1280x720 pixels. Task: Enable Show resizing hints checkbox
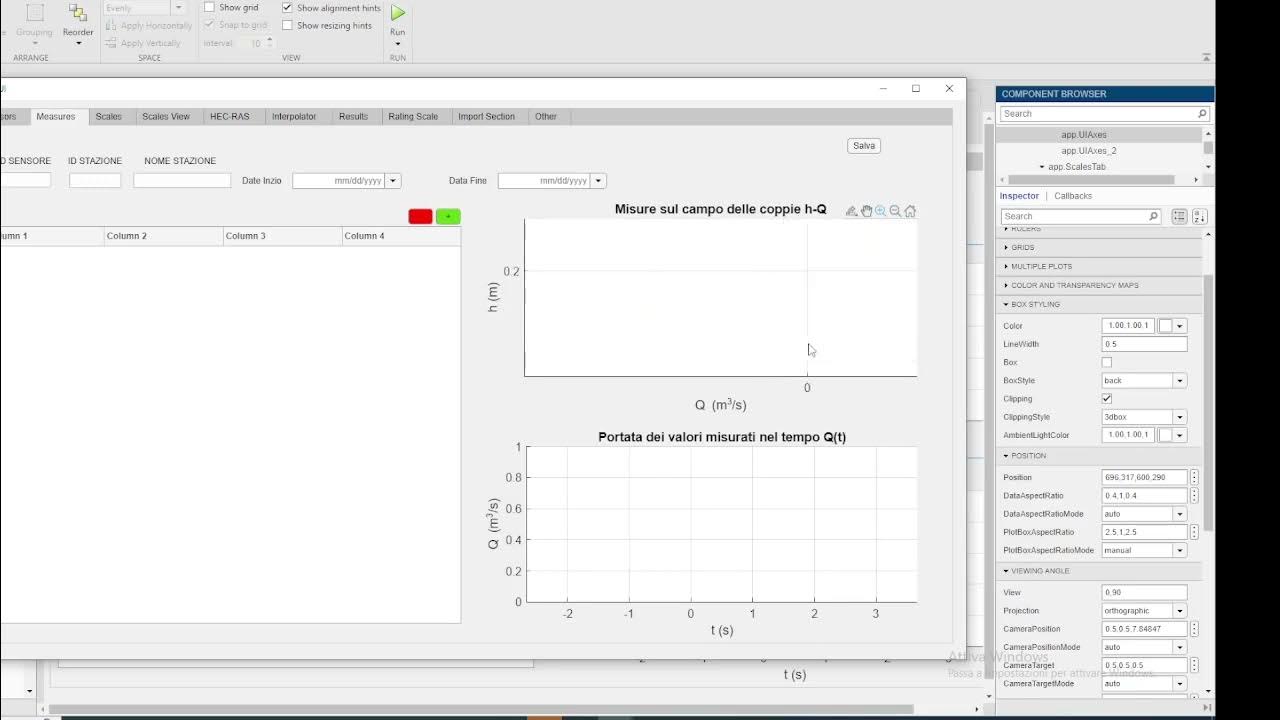(287, 25)
